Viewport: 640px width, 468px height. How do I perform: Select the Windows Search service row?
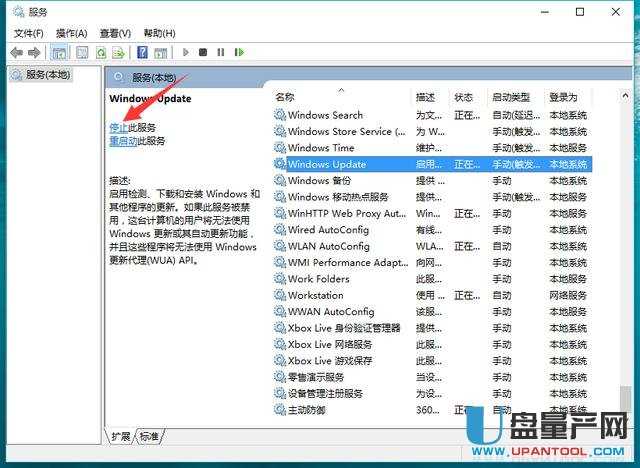(325, 115)
